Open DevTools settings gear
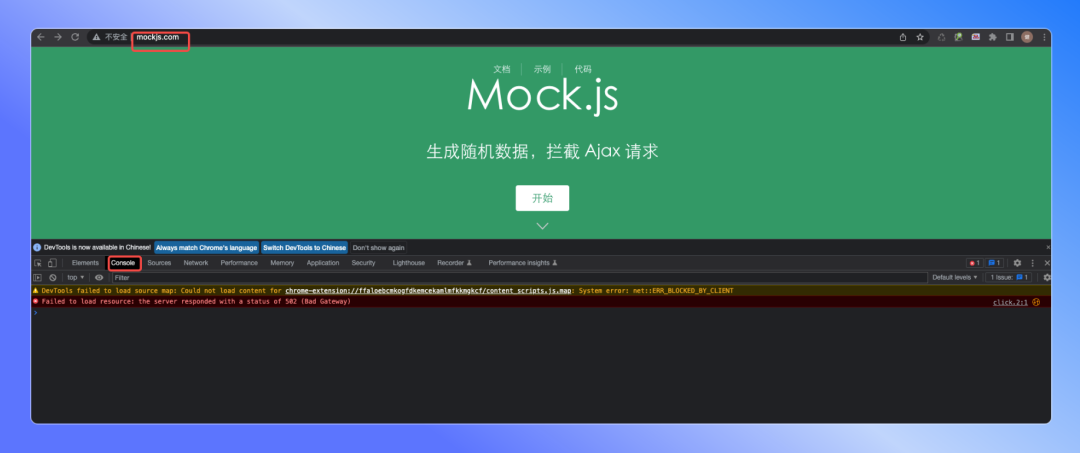Viewport: 1080px width, 453px height. (1017, 263)
